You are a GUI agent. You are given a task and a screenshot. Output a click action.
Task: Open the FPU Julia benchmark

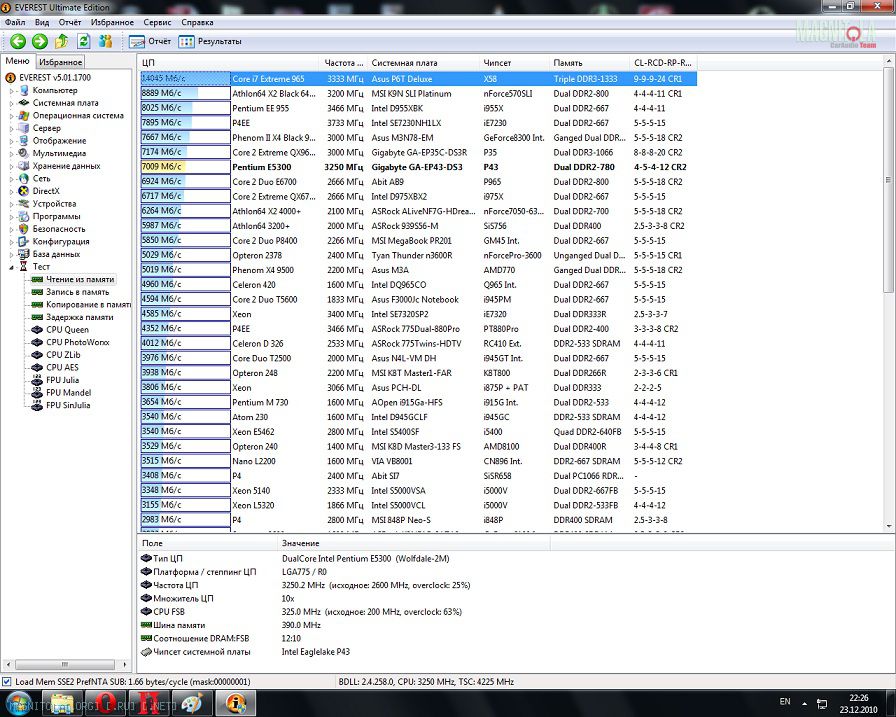pyautogui.click(x=55, y=380)
